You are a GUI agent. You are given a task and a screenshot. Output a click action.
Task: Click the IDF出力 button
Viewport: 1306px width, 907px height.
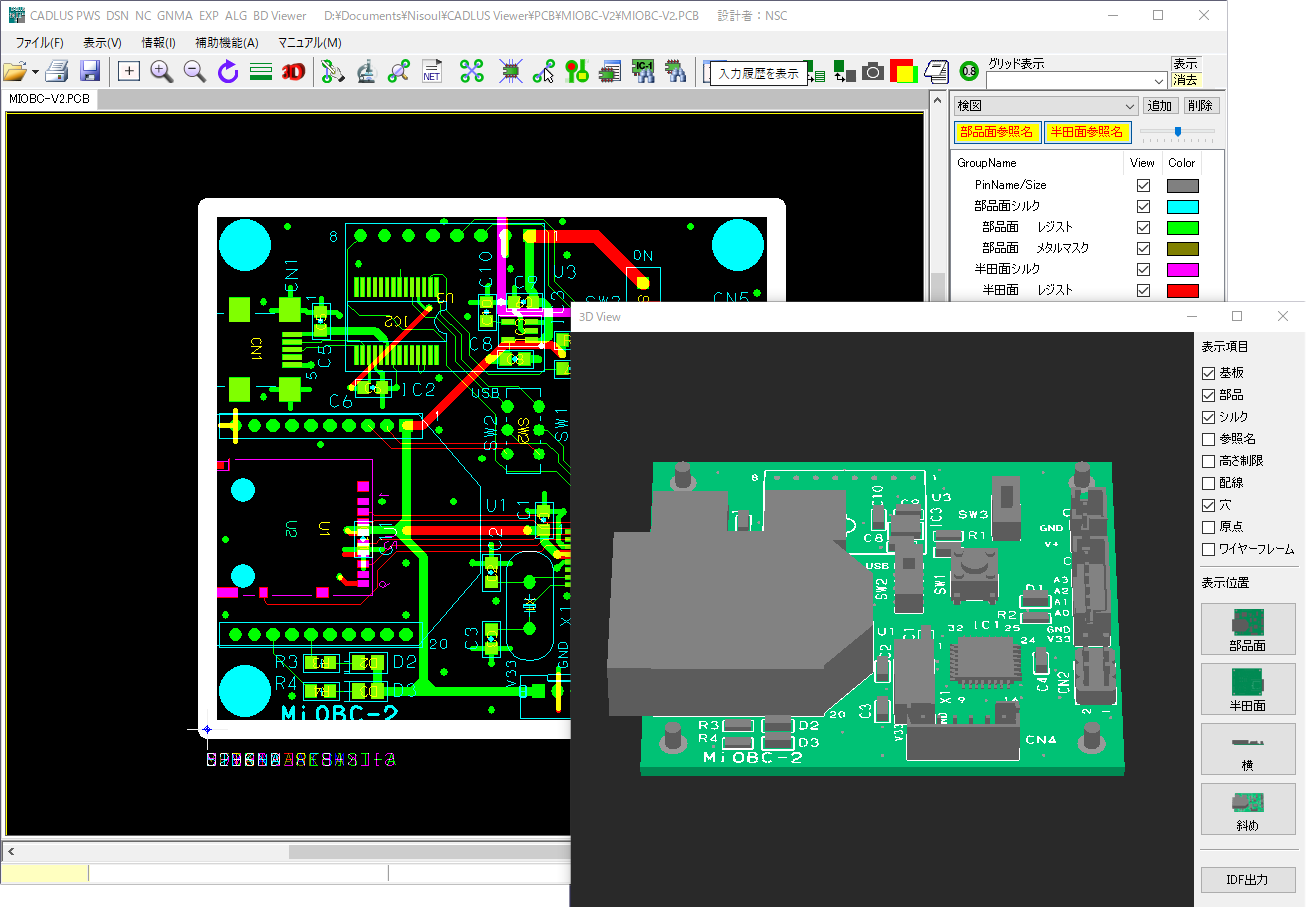tap(1247, 880)
